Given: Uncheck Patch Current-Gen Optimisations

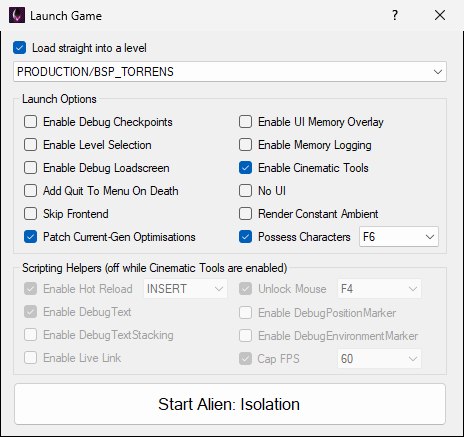Looking at the screenshot, I should pos(30,237).
